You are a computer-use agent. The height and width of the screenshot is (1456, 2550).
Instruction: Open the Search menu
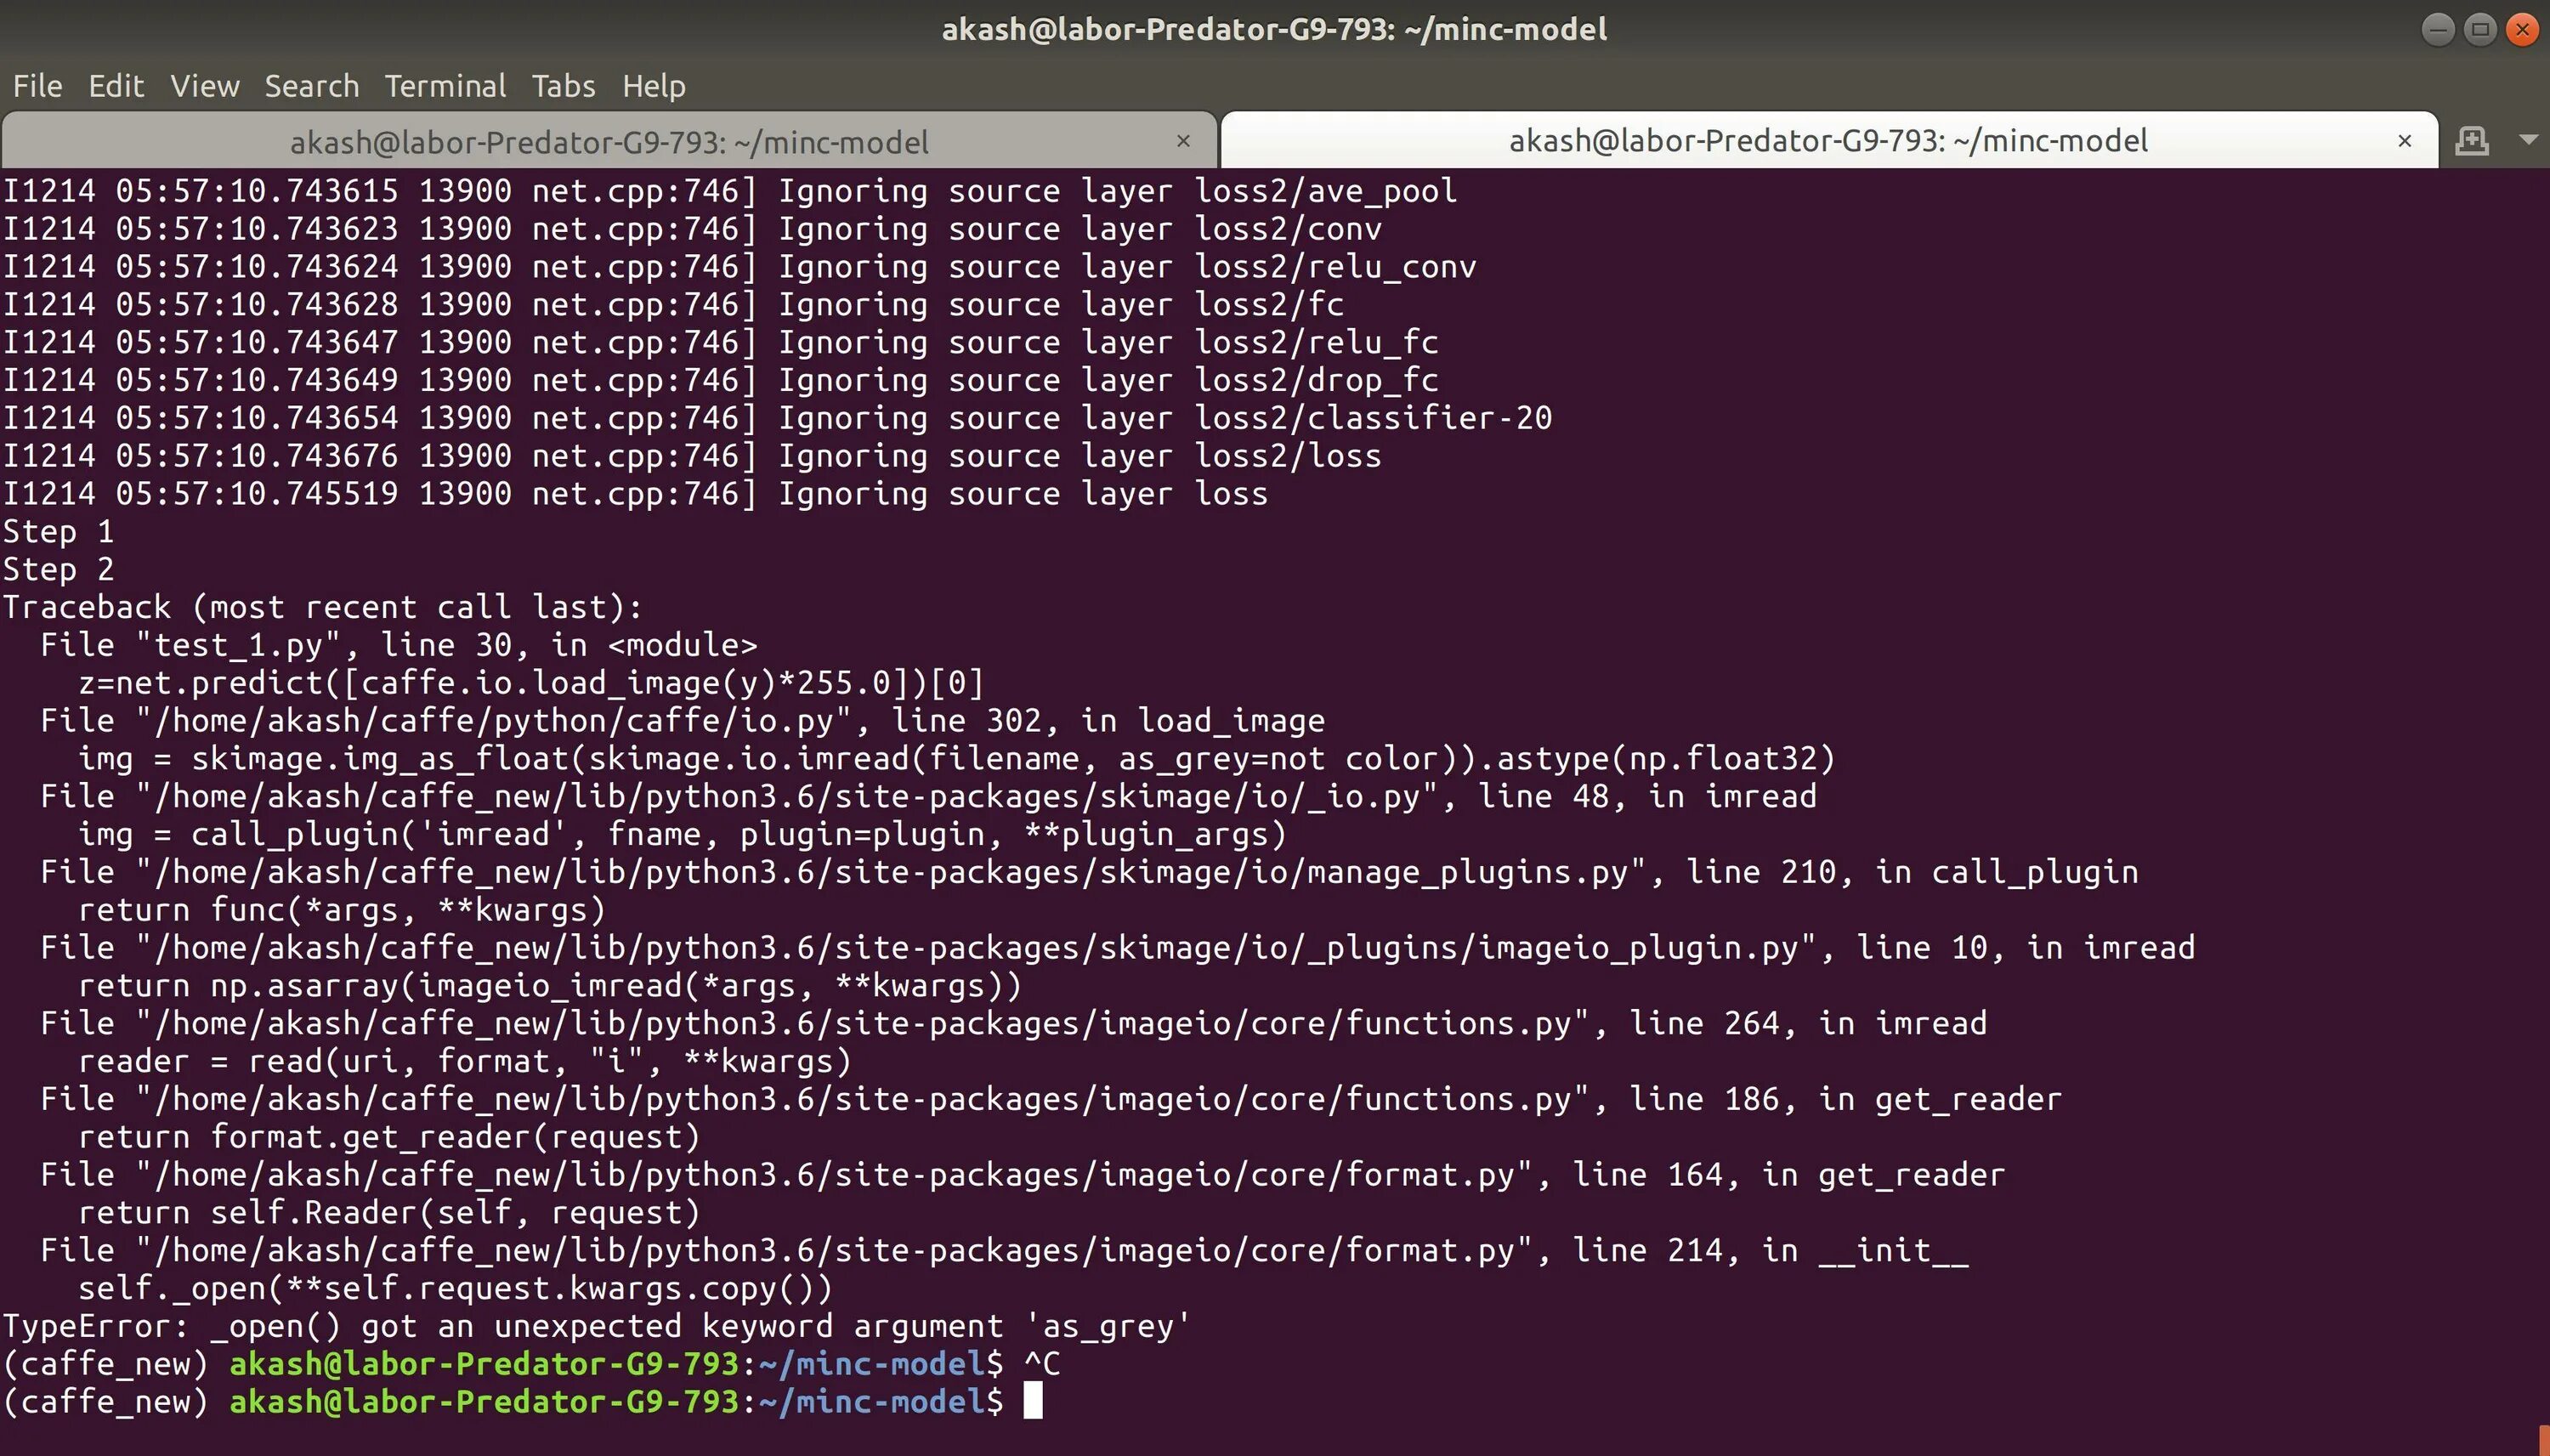[312, 86]
